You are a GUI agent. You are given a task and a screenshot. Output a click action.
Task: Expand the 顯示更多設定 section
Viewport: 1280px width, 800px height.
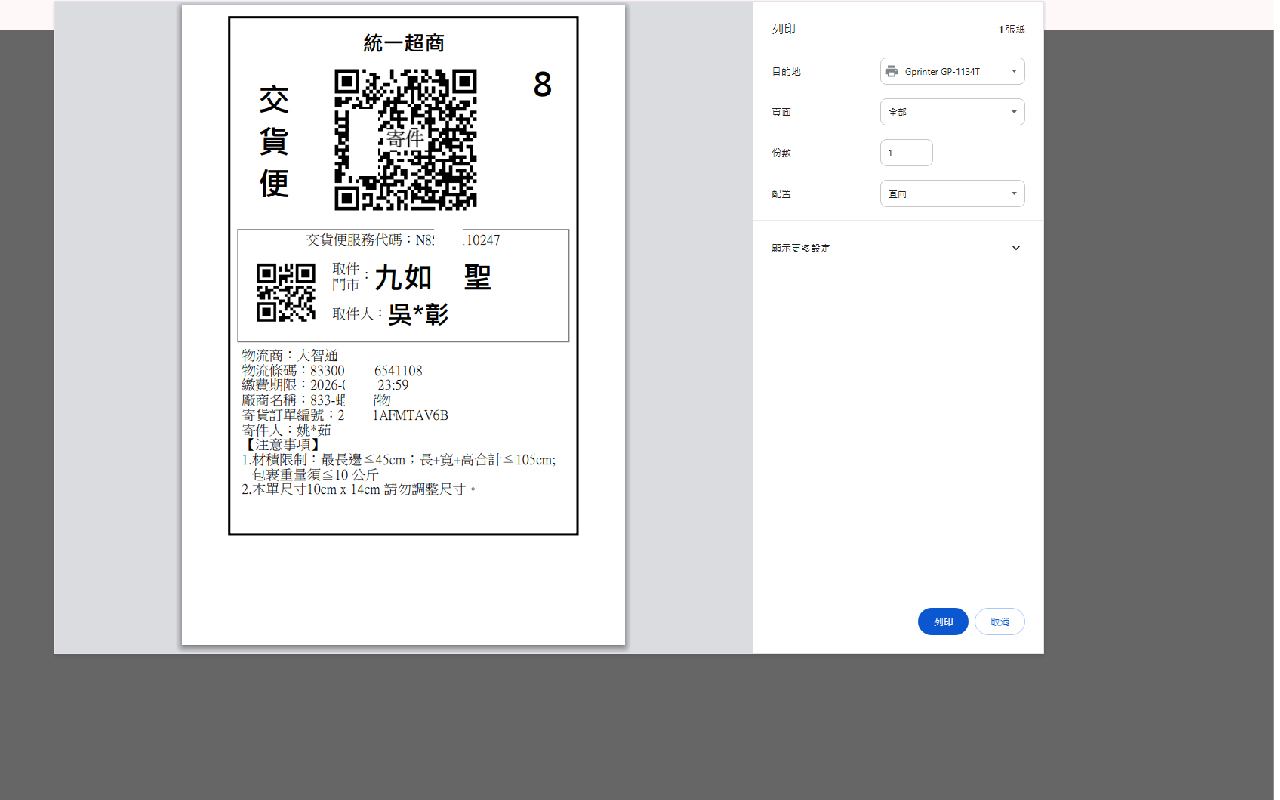(897, 248)
